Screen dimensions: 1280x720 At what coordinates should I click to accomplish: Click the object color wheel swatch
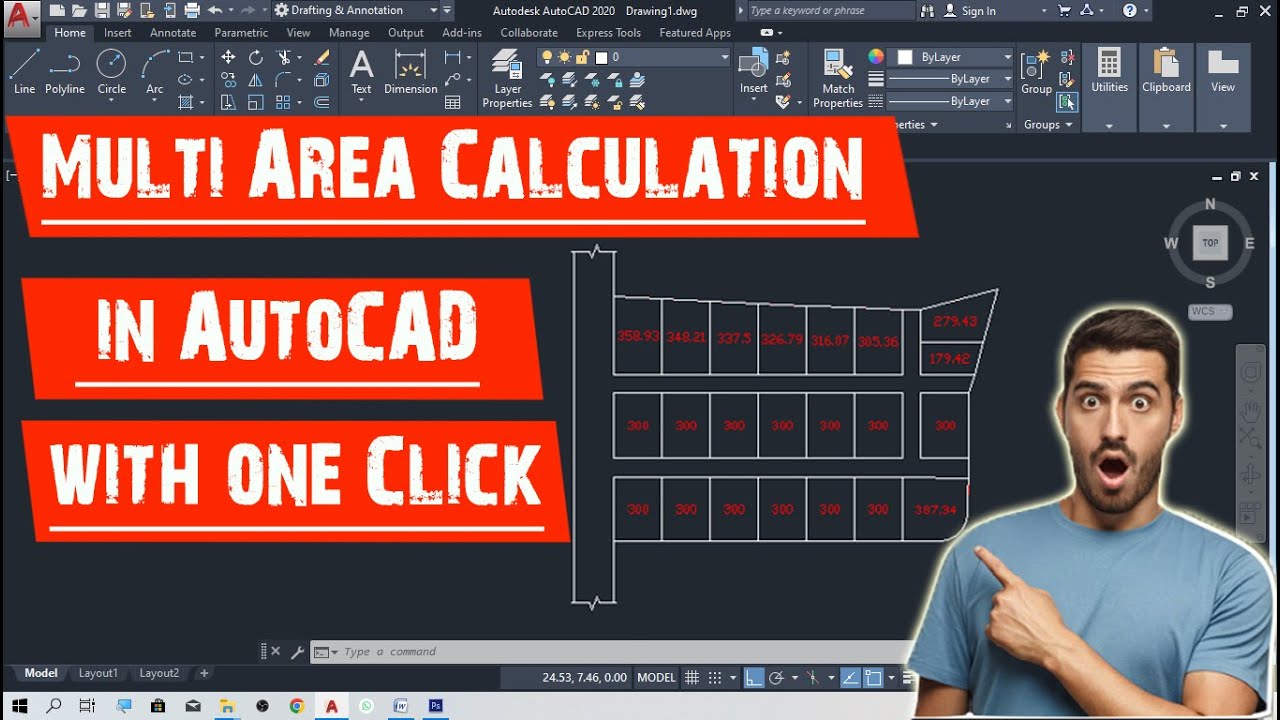click(x=876, y=57)
